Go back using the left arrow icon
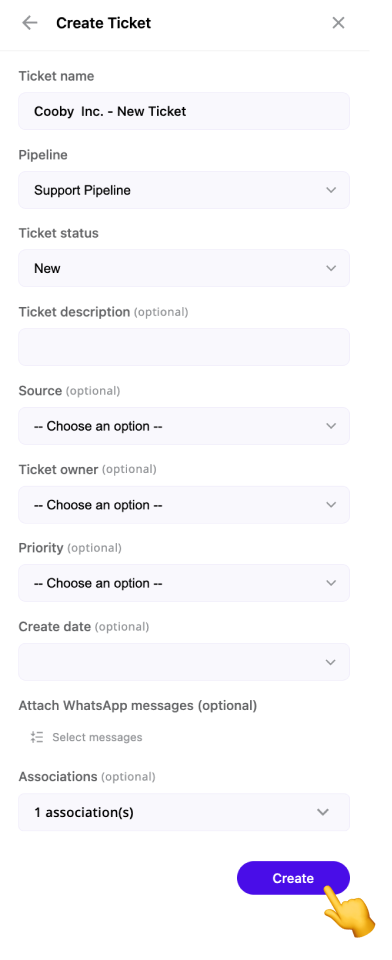The width and height of the screenshot is (392, 960). pyautogui.click(x=29, y=23)
